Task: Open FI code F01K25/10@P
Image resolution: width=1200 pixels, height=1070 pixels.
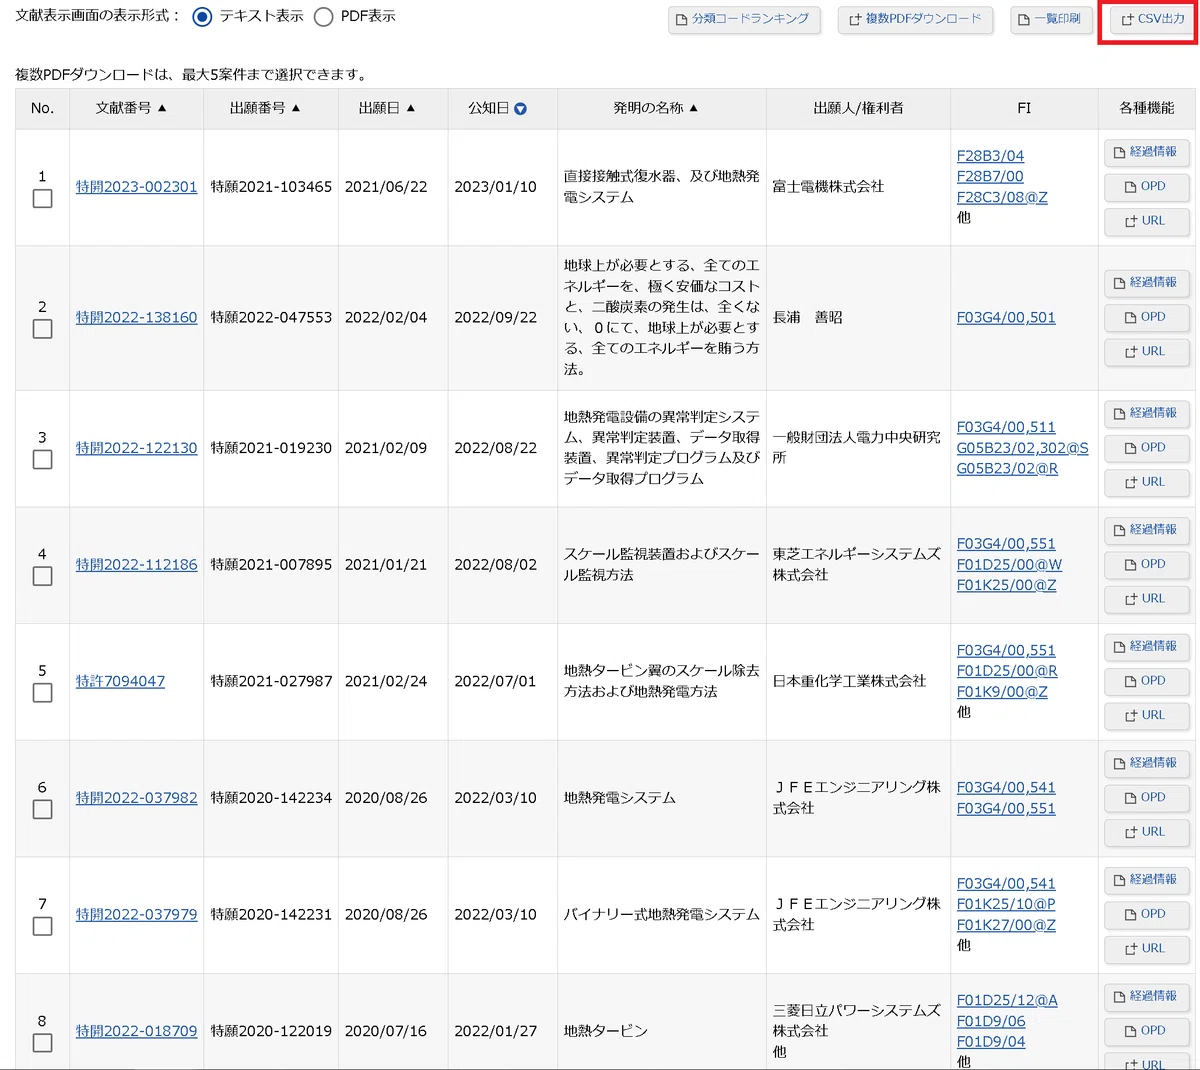Action: pos(1006,904)
